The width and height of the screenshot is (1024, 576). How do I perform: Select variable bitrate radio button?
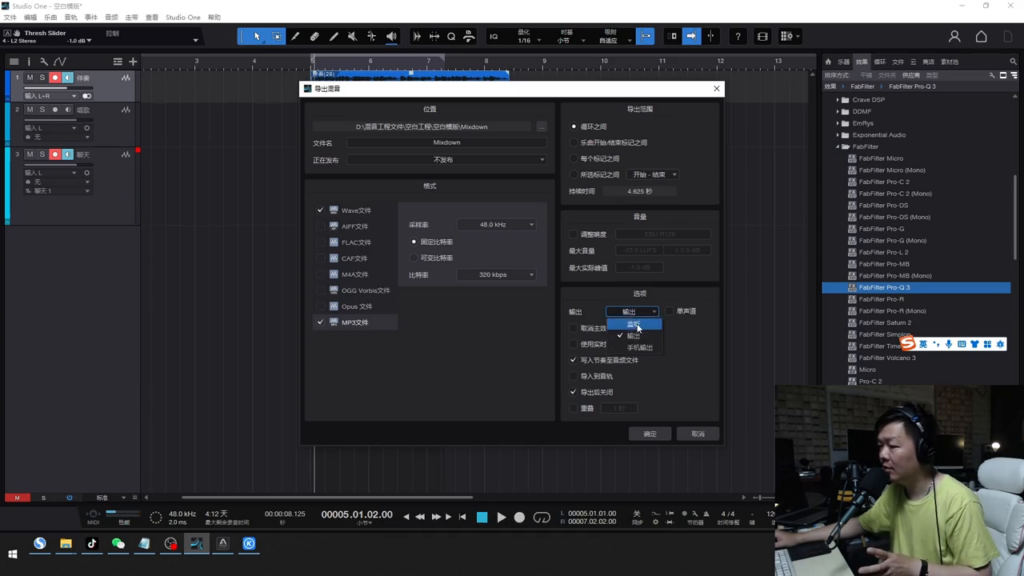414,258
